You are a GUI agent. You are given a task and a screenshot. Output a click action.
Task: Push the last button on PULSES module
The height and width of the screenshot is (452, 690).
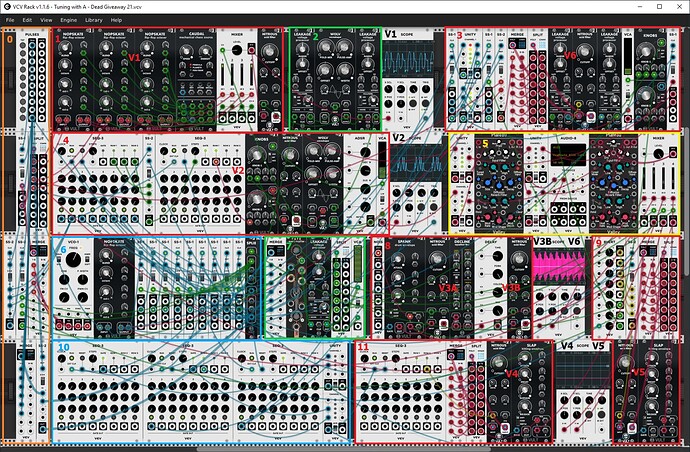coord(23,118)
